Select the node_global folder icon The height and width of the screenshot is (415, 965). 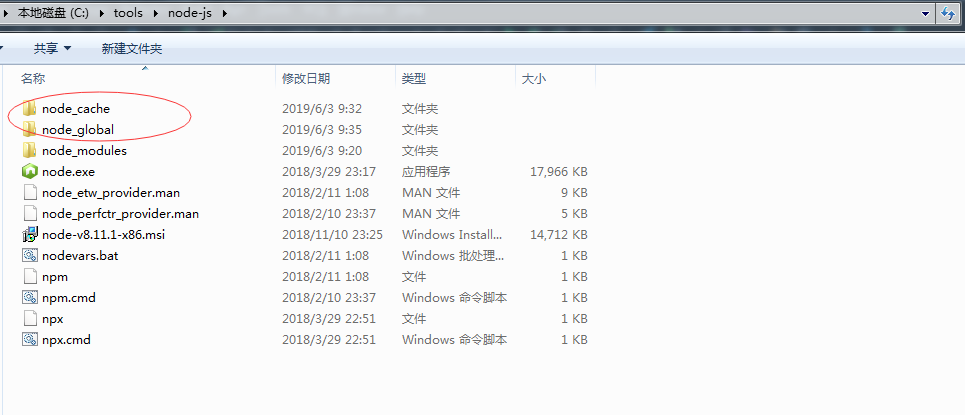[x=29, y=129]
